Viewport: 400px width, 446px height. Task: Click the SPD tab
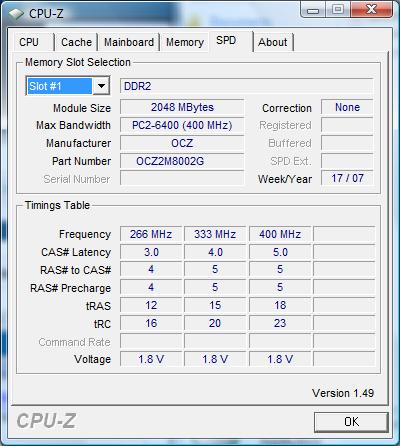pos(230,41)
